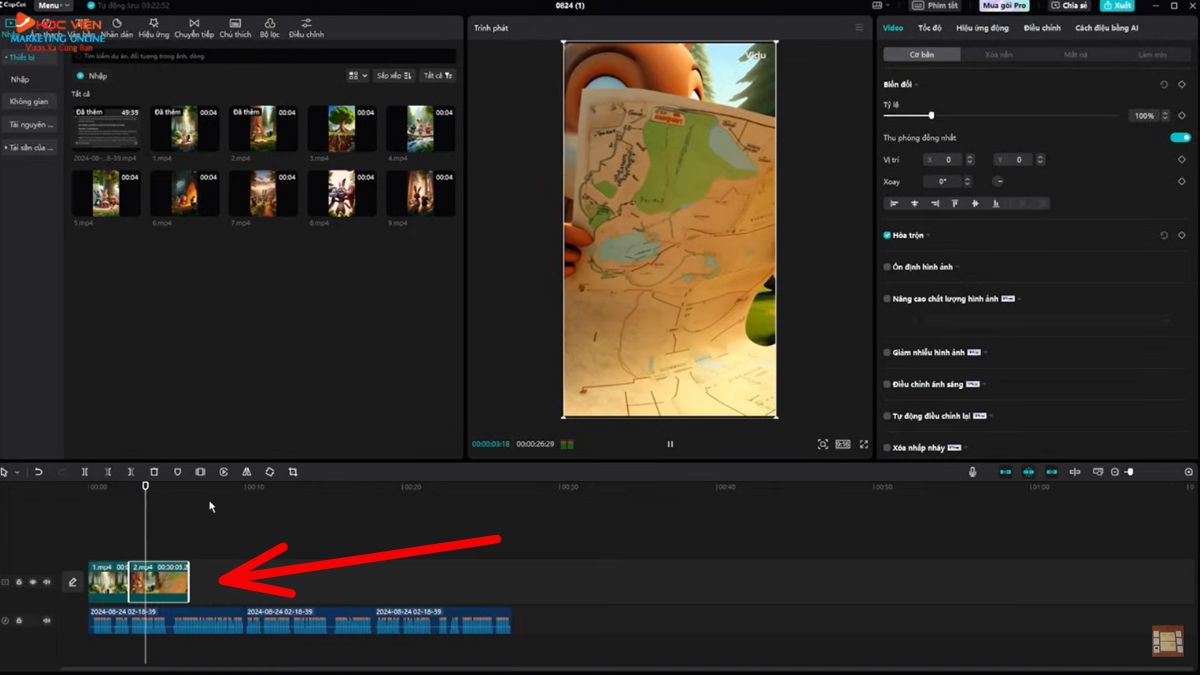This screenshot has width=1200, height=675.
Task: Open the Nhãn dán stickers icon
Action: (x=117, y=28)
